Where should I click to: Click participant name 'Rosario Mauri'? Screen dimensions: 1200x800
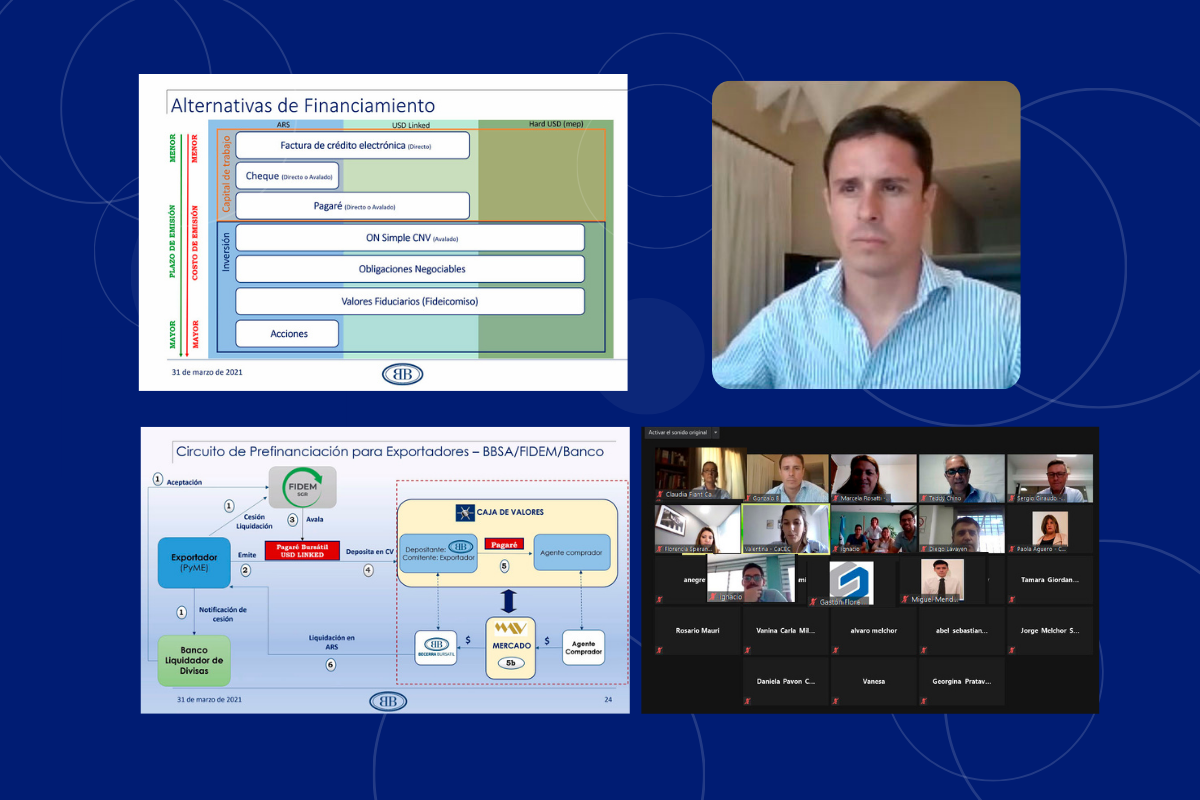pos(698,630)
